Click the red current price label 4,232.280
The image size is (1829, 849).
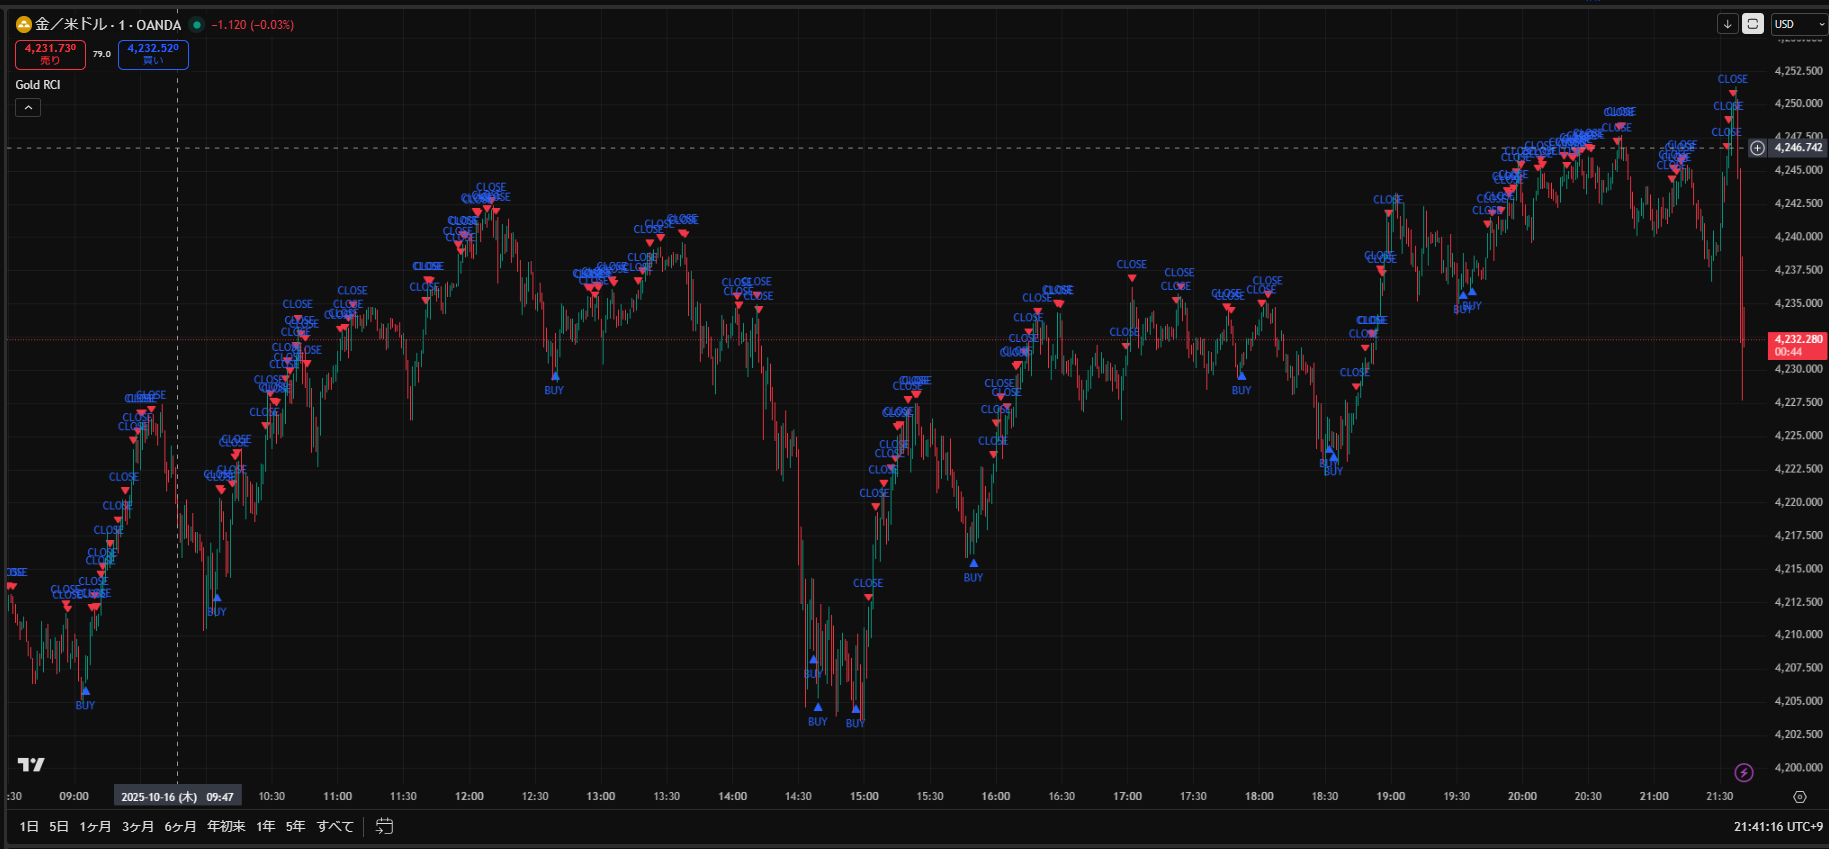coord(1798,345)
